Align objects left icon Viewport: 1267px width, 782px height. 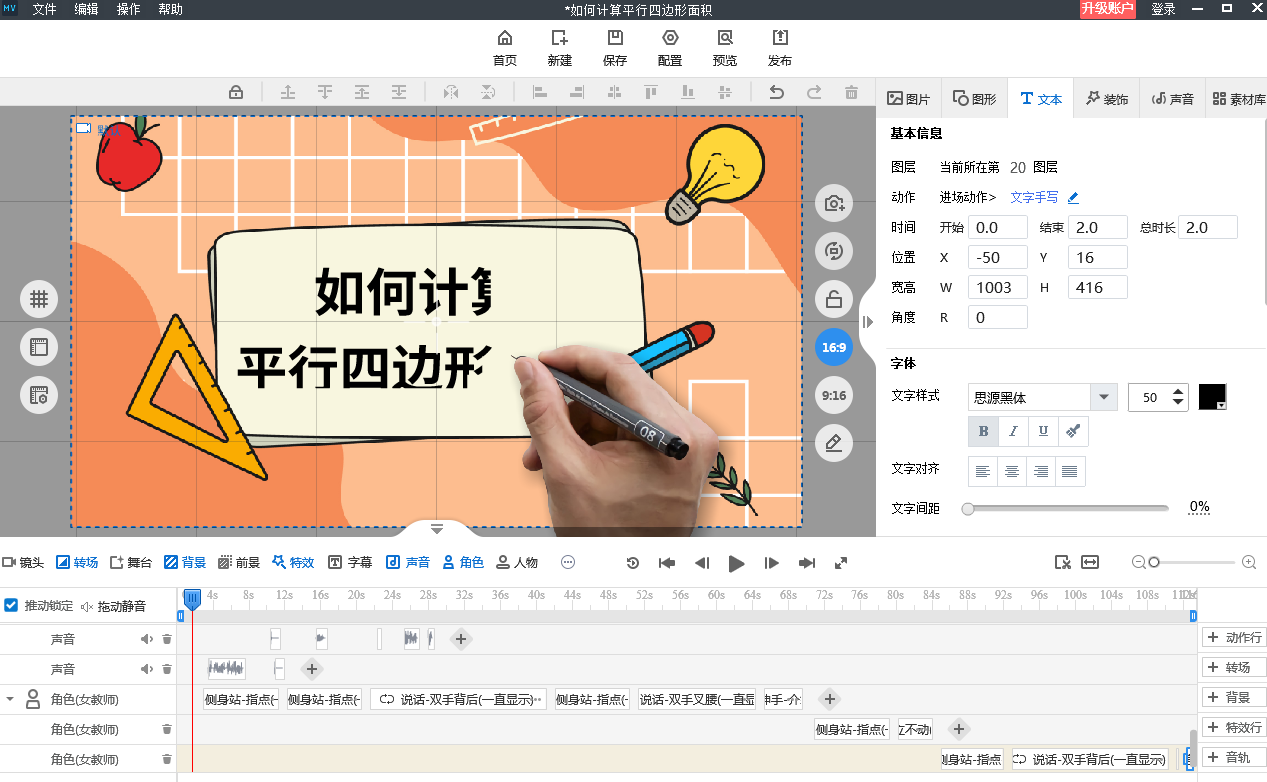540,92
